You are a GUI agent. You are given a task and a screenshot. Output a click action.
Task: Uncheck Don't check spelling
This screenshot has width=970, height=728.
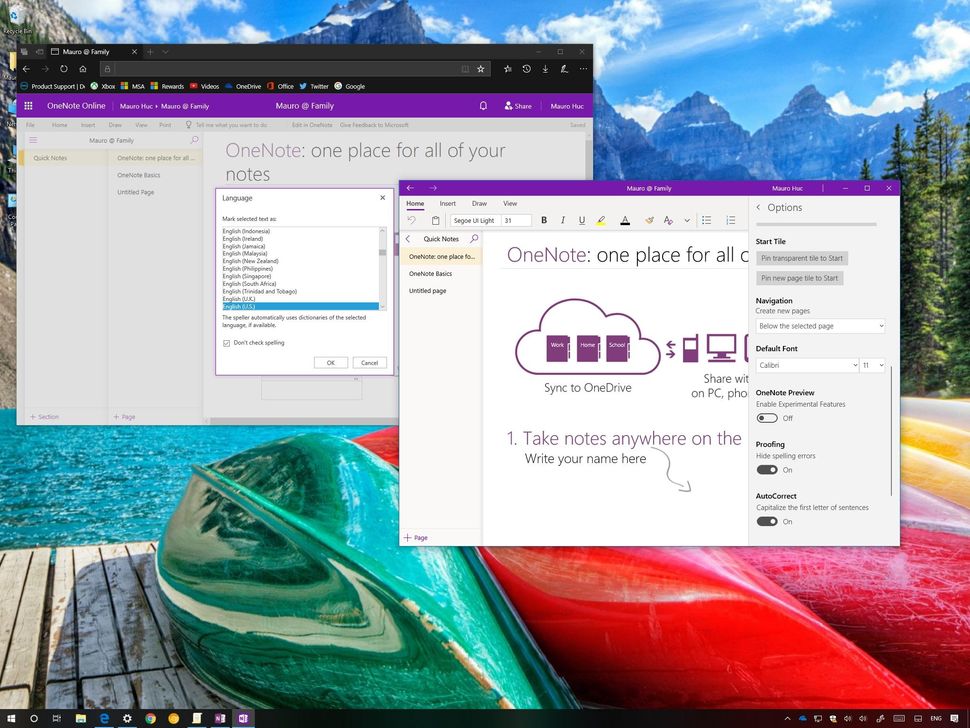point(226,343)
